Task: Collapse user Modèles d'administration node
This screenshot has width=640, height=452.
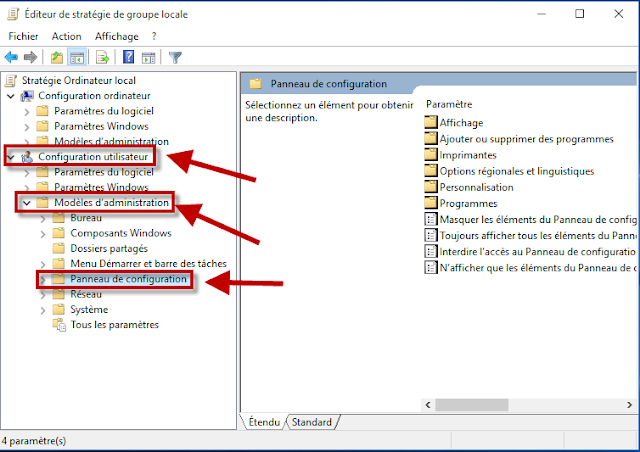Action: 27,203
